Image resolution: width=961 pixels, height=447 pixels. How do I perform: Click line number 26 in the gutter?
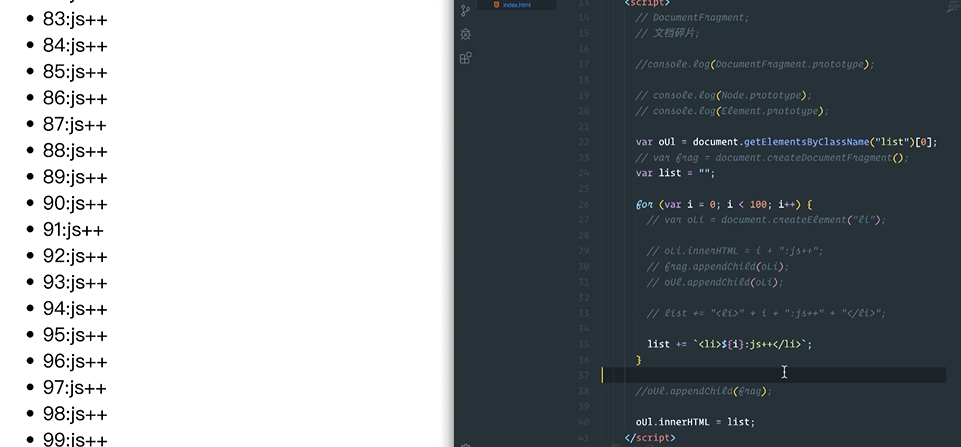coord(583,204)
